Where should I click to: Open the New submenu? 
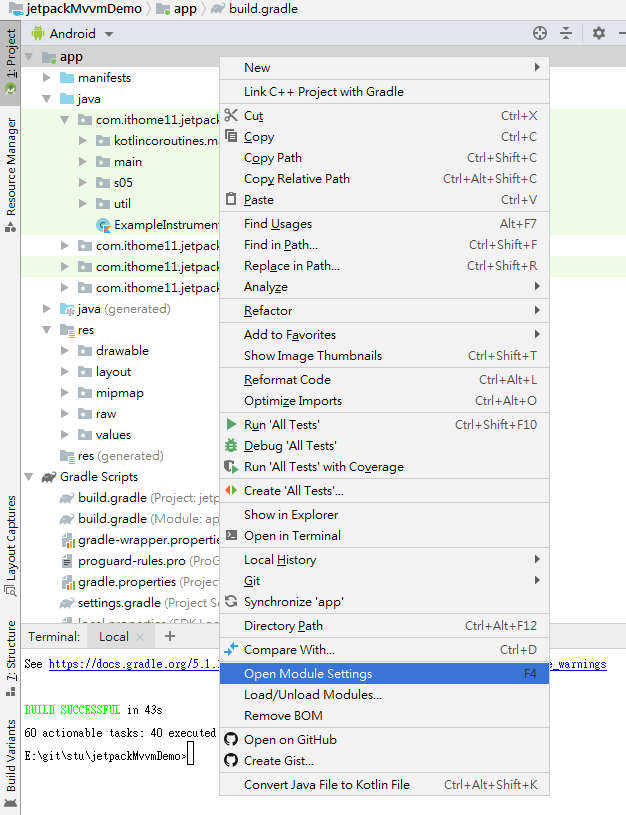pos(384,68)
